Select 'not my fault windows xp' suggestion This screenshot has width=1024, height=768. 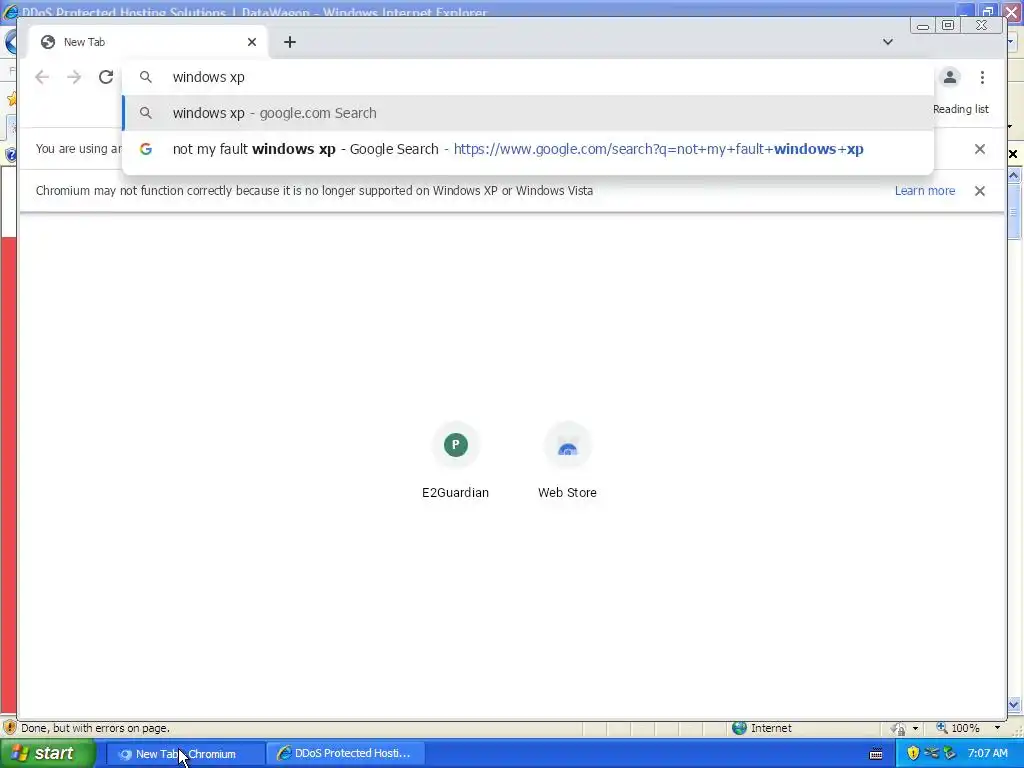(x=528, y=149)
